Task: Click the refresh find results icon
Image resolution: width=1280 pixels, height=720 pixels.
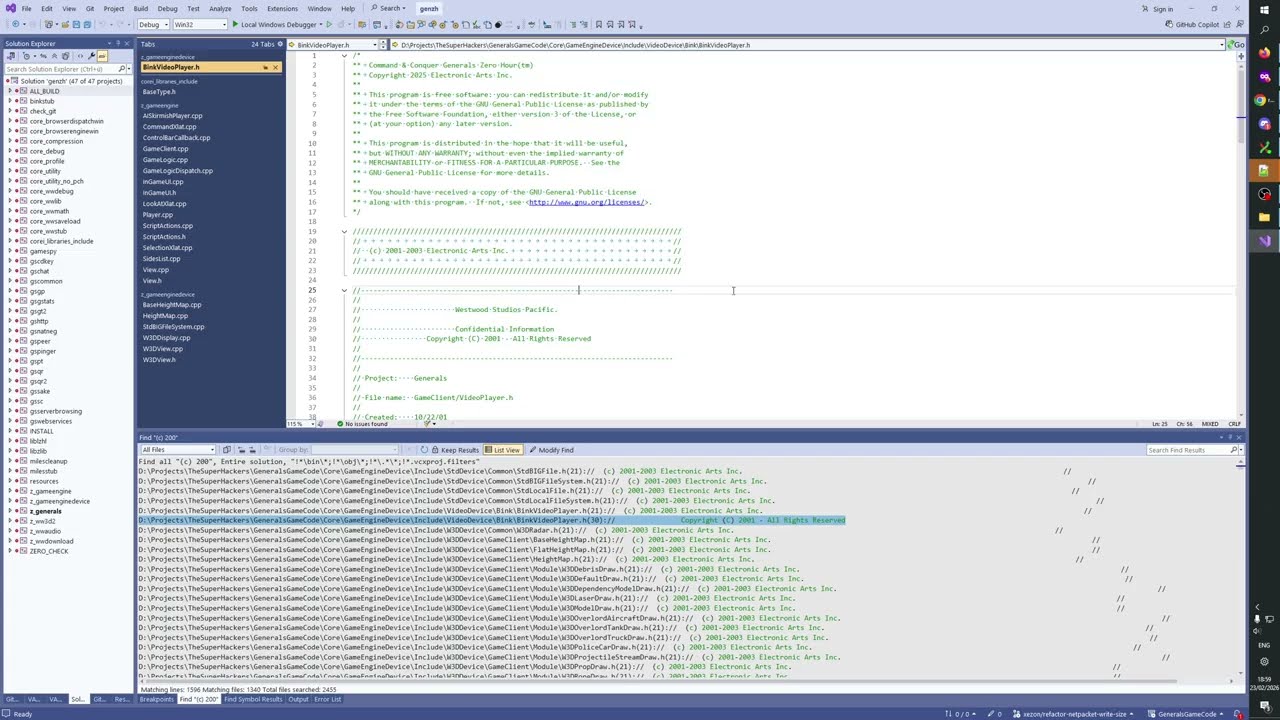Action: point(424,450)
